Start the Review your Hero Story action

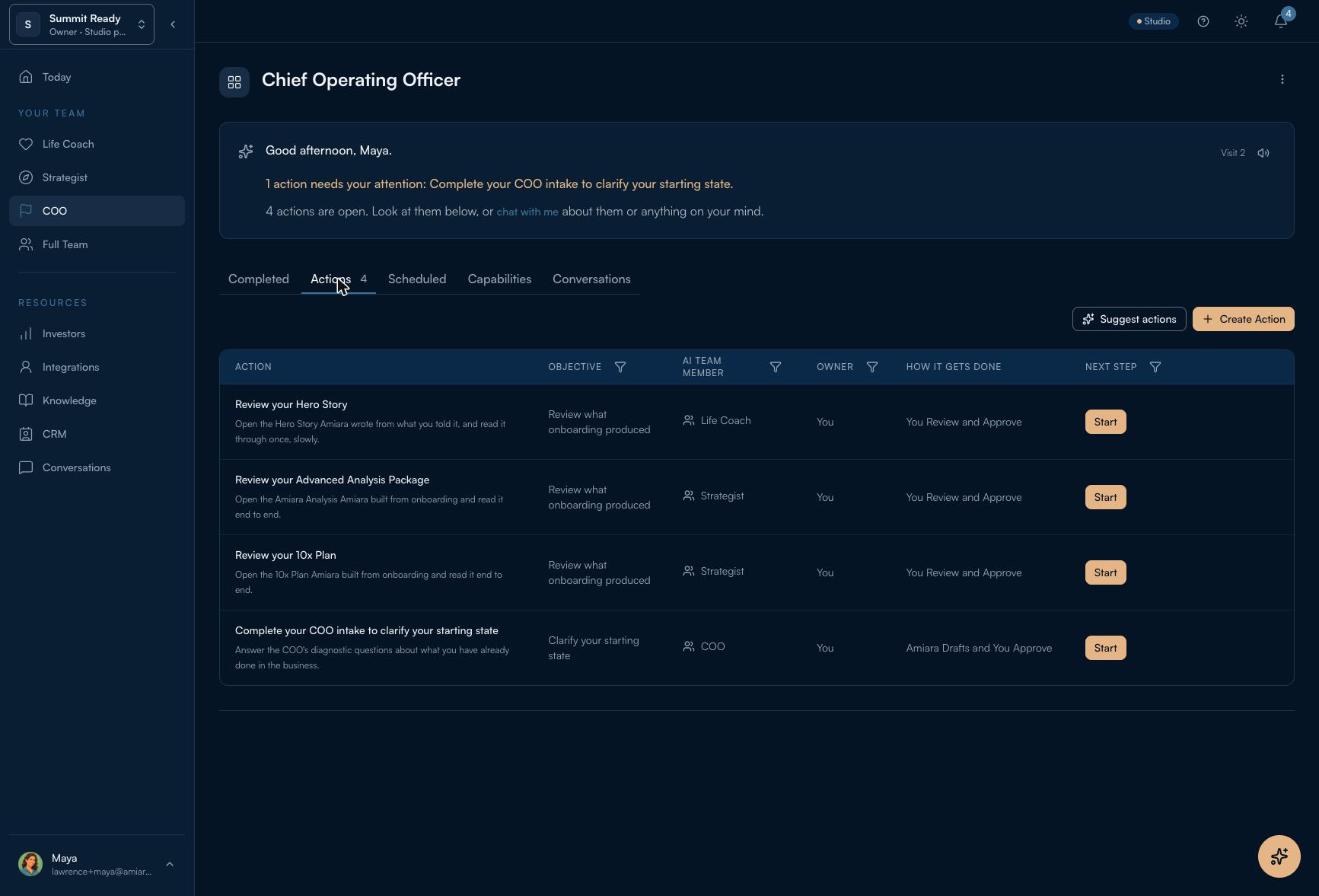1105,422
